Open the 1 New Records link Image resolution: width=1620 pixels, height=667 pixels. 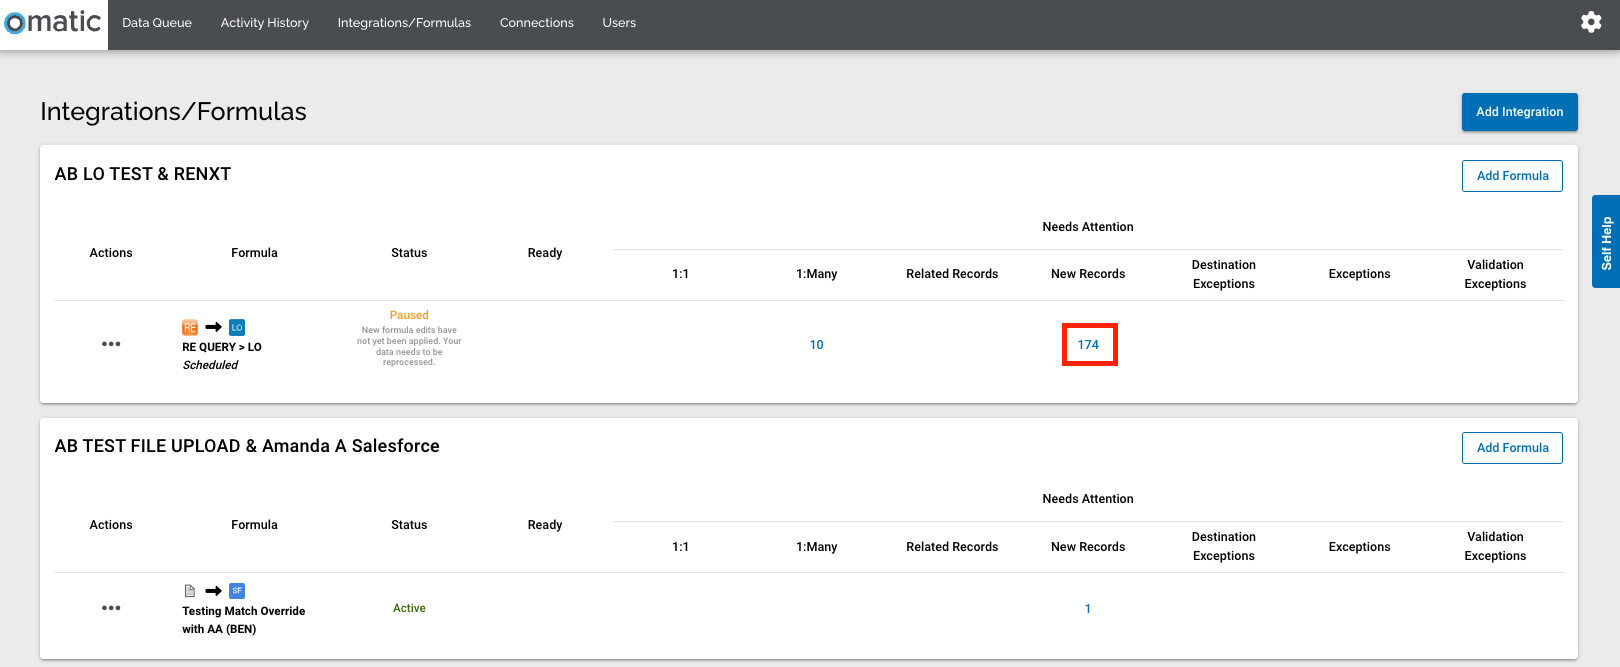(1088, 609)
